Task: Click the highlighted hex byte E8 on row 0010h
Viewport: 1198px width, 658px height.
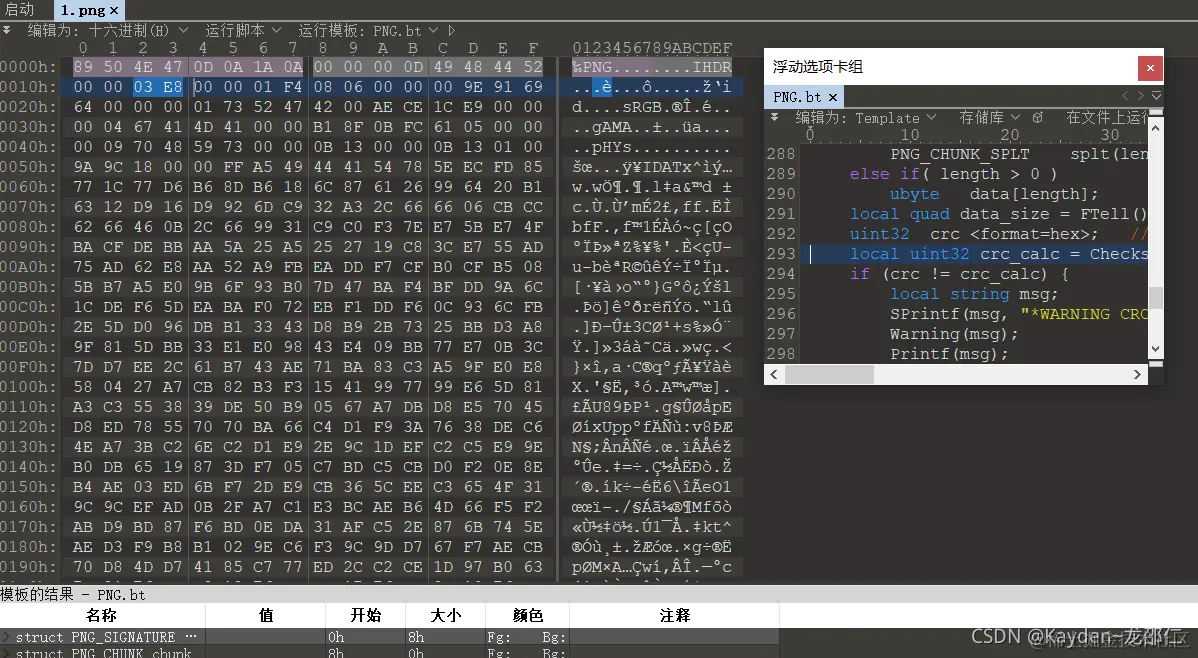Action: [173, 87]
